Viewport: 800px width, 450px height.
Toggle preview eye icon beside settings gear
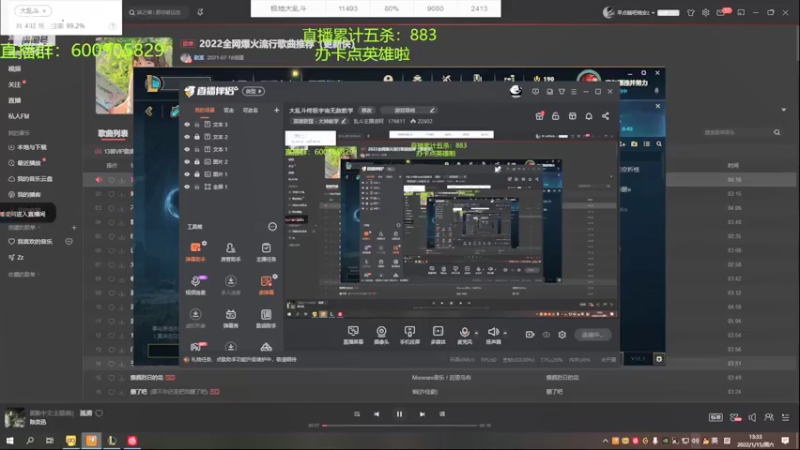pos(546,335)
